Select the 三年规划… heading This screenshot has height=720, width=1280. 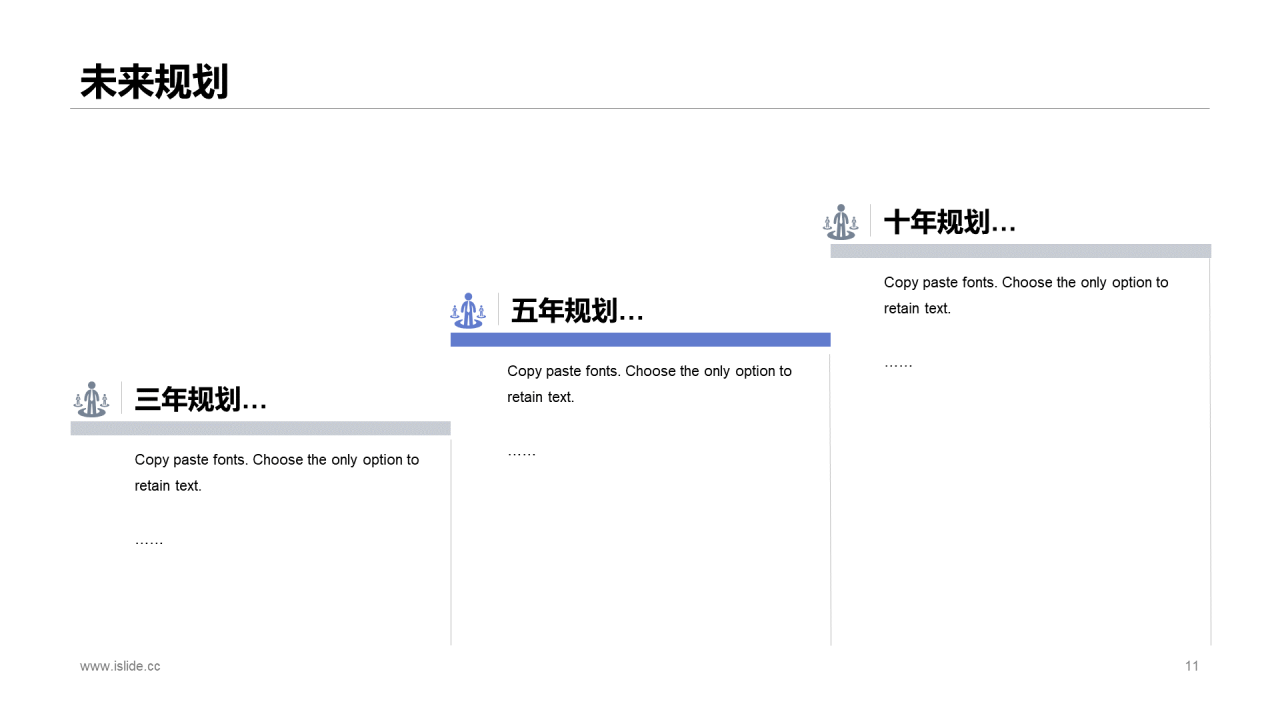pos(200,400)
